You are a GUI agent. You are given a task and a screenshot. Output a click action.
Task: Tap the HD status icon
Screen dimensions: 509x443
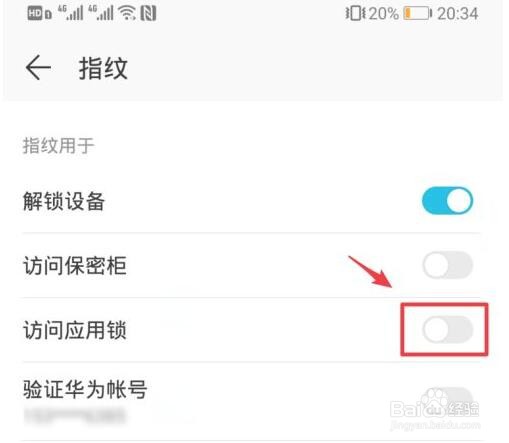35,14
